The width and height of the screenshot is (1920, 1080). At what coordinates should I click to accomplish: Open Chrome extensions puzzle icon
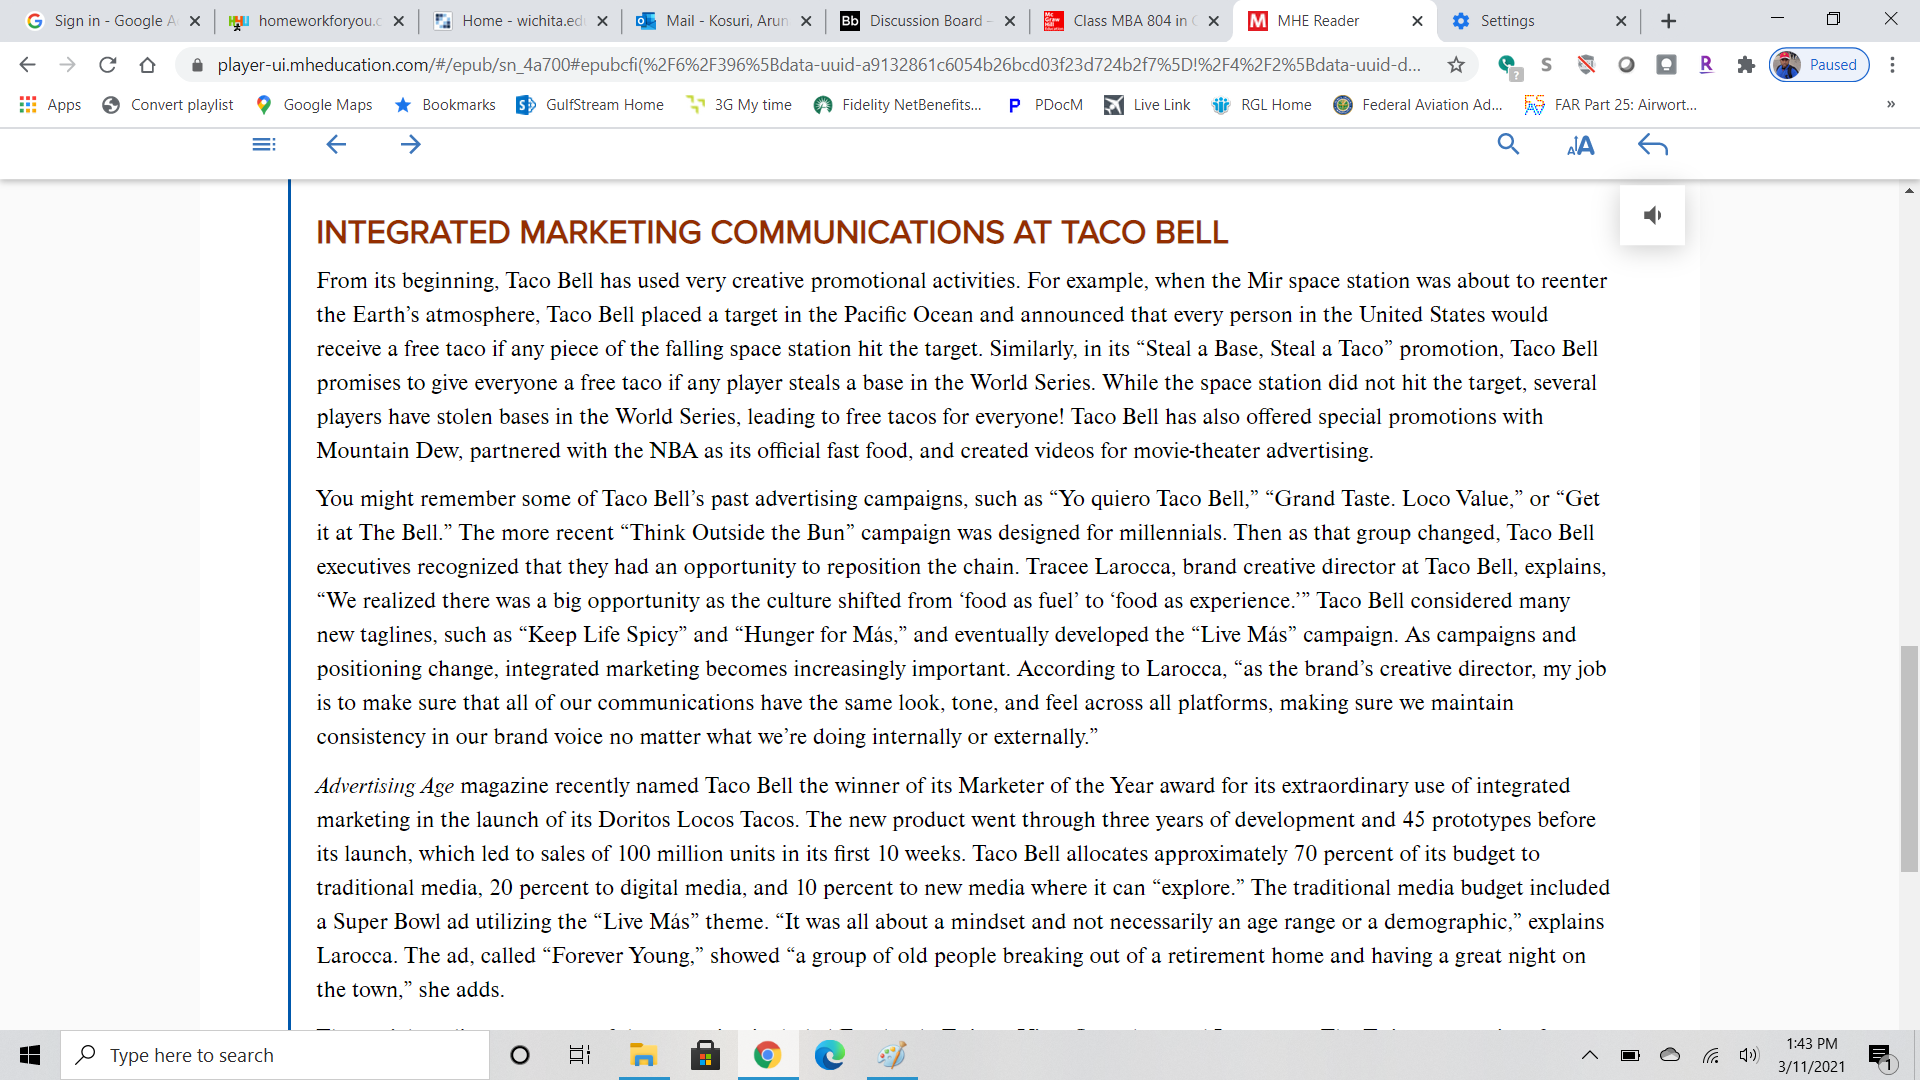pyautogui.click(x=1746, y=65)
